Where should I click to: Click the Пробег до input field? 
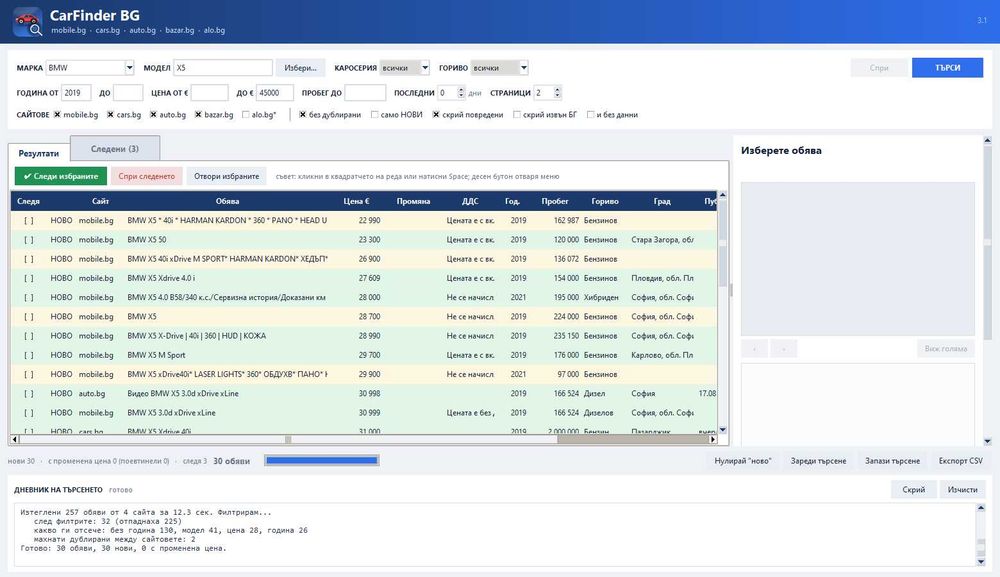365,92
